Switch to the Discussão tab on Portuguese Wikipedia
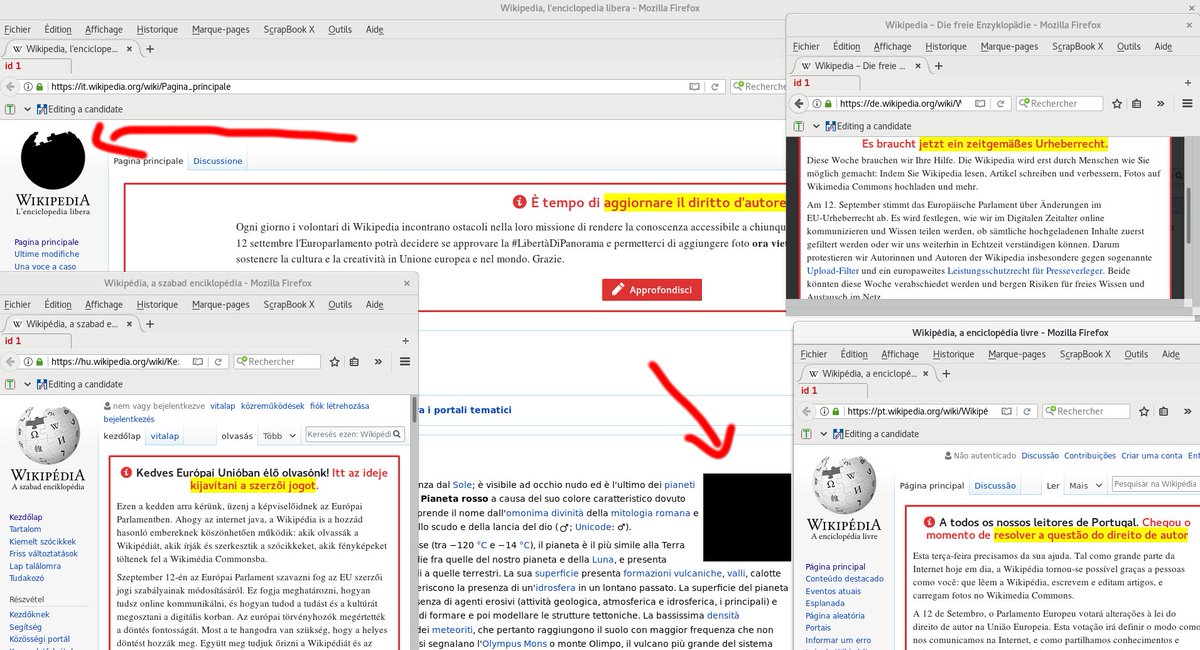The width and height of the screenshot is (1200, 650). [x=995, y=485]
